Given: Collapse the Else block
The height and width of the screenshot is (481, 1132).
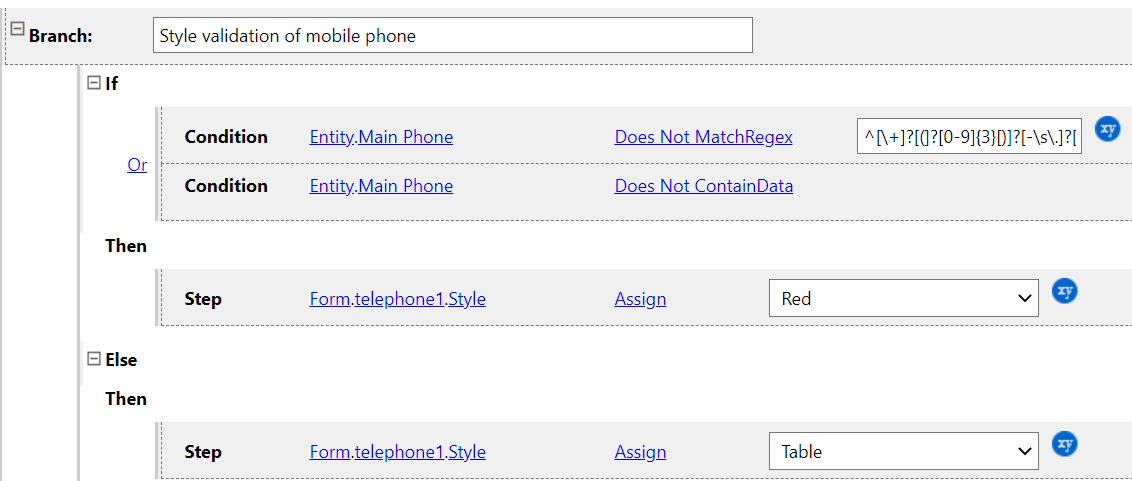Looking at the screenshot, I should pos(94,359).
